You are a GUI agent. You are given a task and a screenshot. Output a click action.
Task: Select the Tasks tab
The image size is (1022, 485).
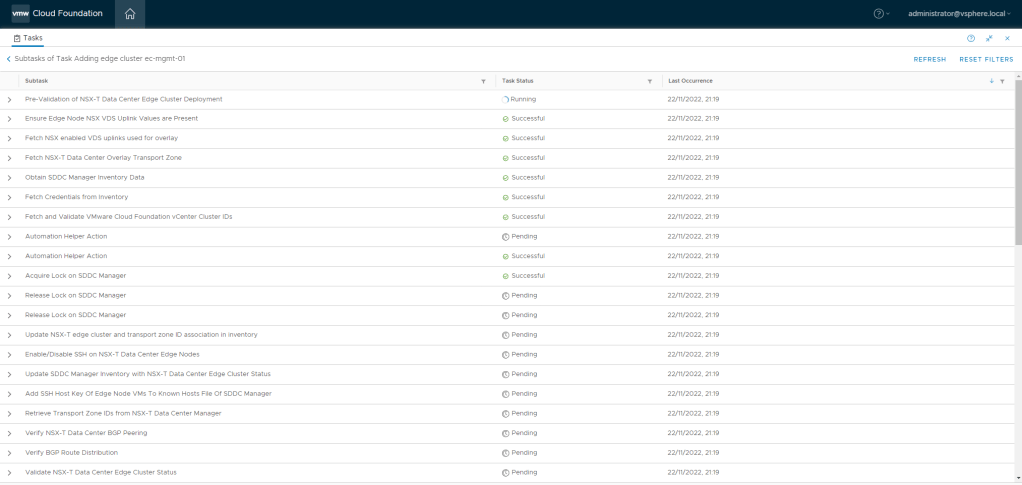tap(28, 38)
